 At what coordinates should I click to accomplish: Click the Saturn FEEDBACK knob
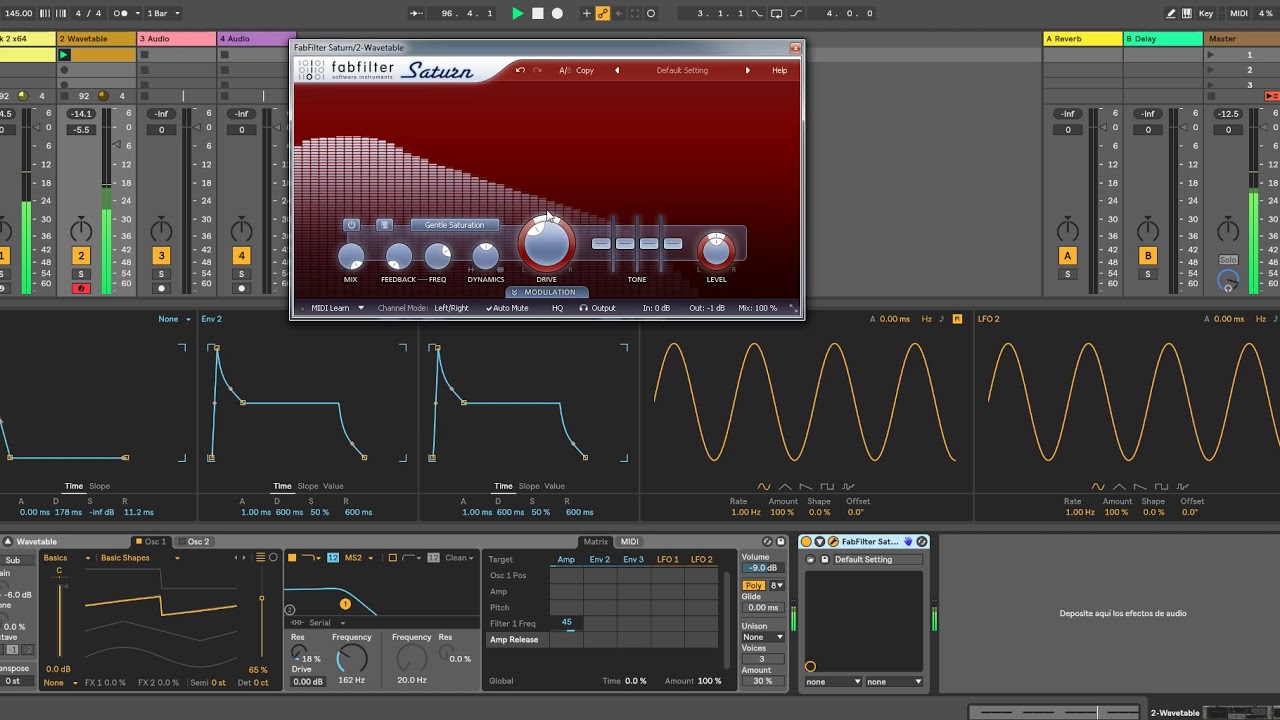point(398,256)
